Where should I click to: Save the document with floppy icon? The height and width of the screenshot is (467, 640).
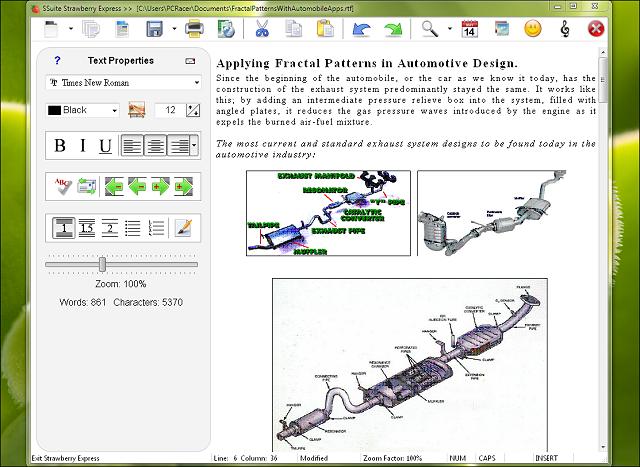tap(154, 29)
